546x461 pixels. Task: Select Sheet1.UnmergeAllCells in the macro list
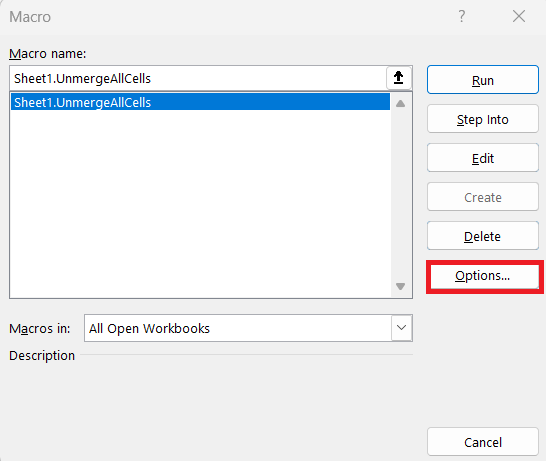coord(200,102)
